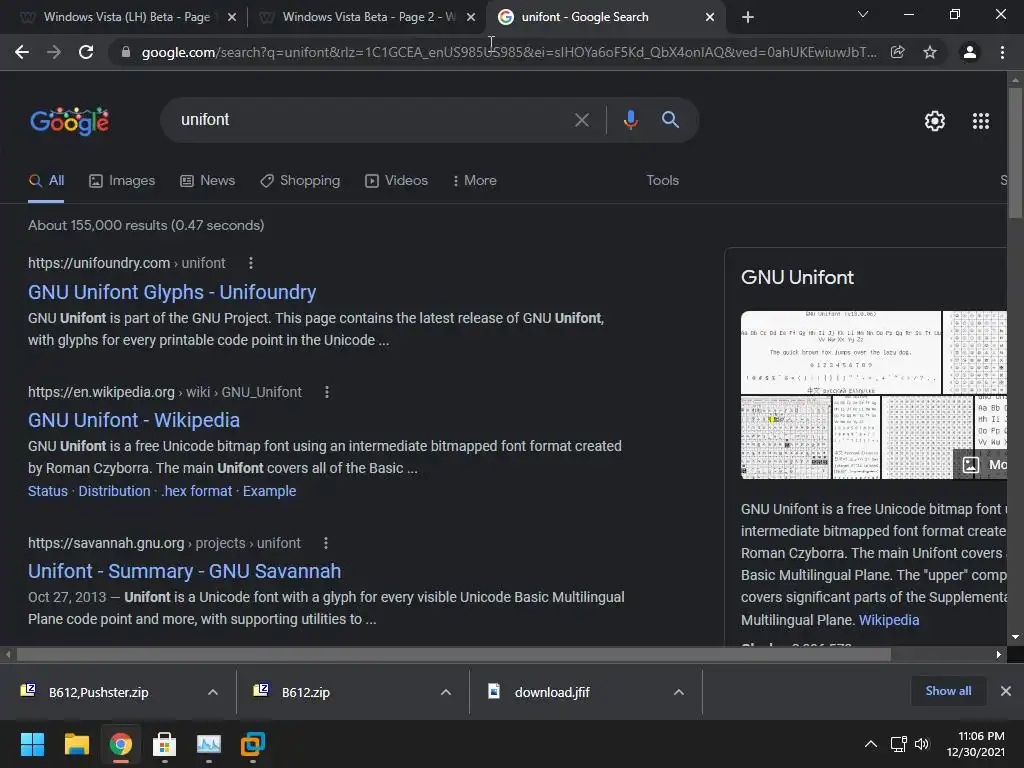
Task: Open options dots for Wikipedia result
Action: point(327,392)
